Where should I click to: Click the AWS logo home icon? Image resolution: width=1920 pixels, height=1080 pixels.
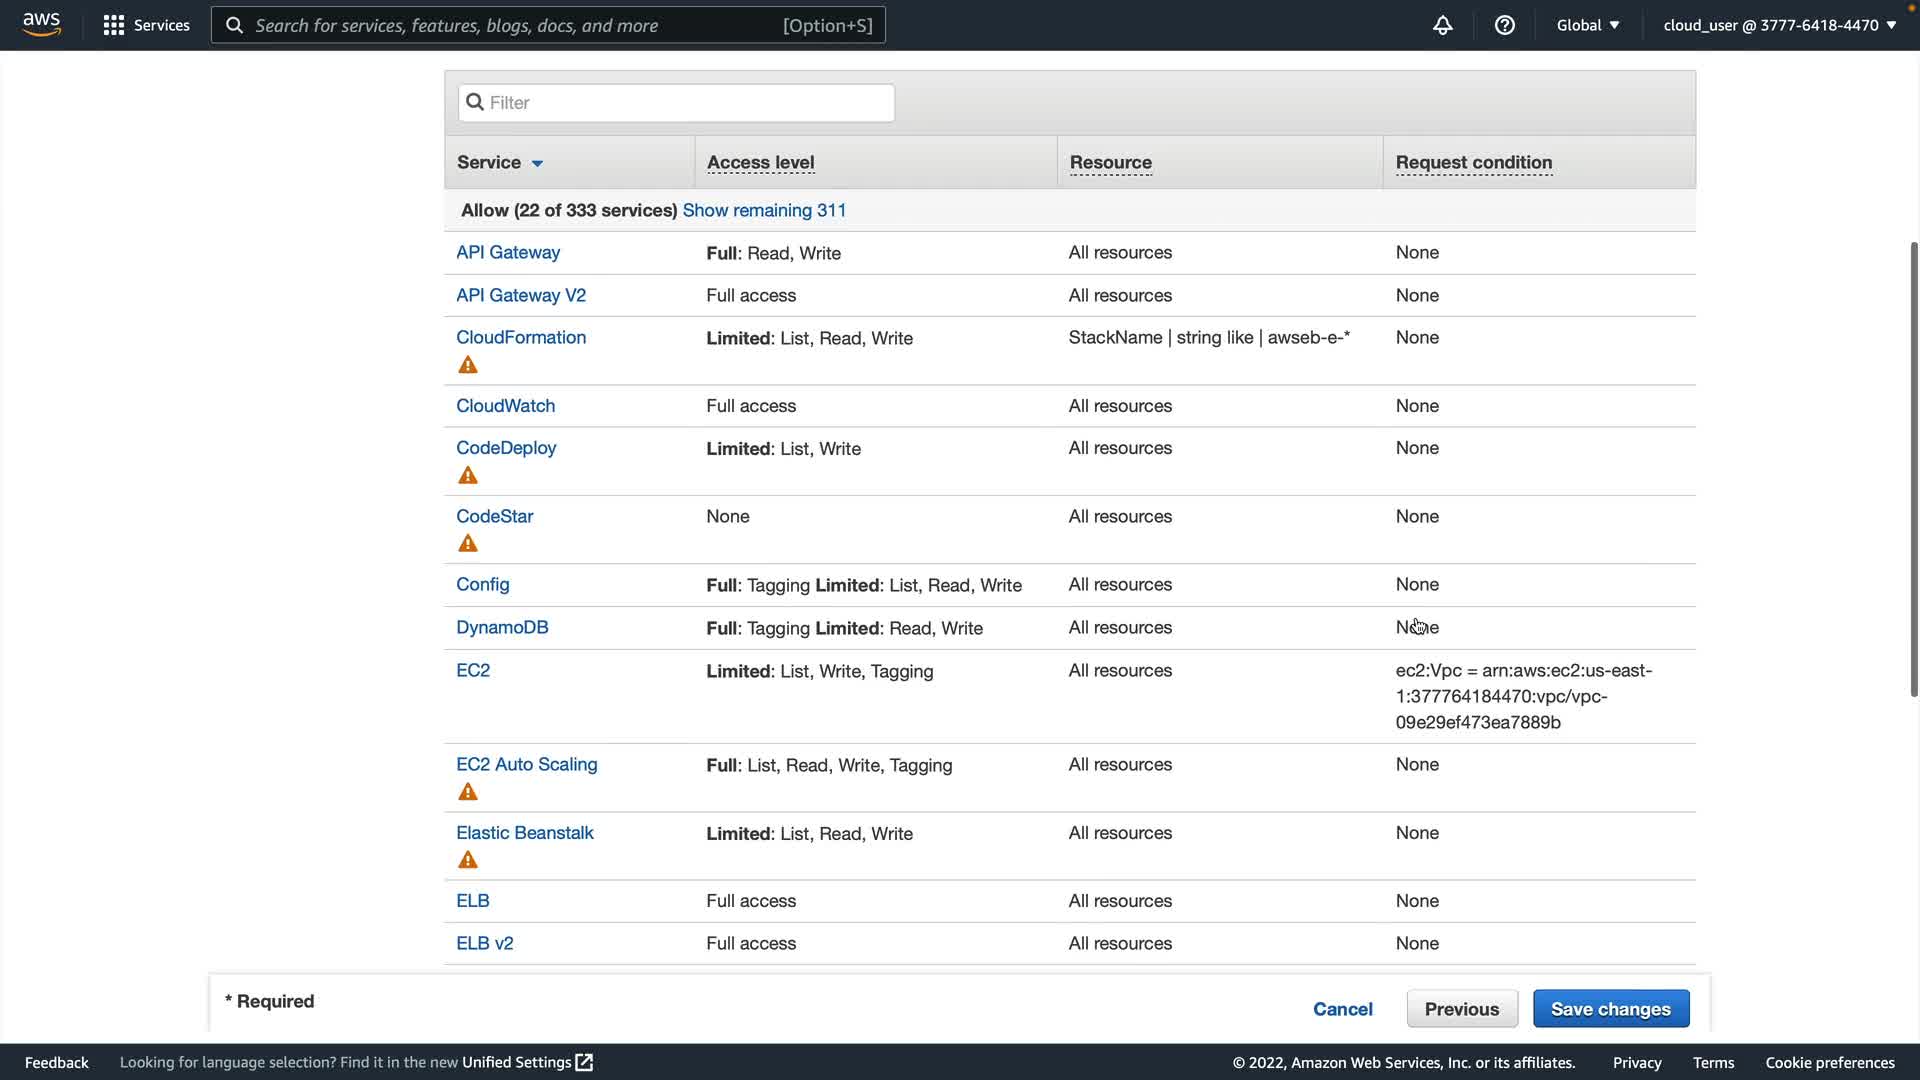coord(41,24)
